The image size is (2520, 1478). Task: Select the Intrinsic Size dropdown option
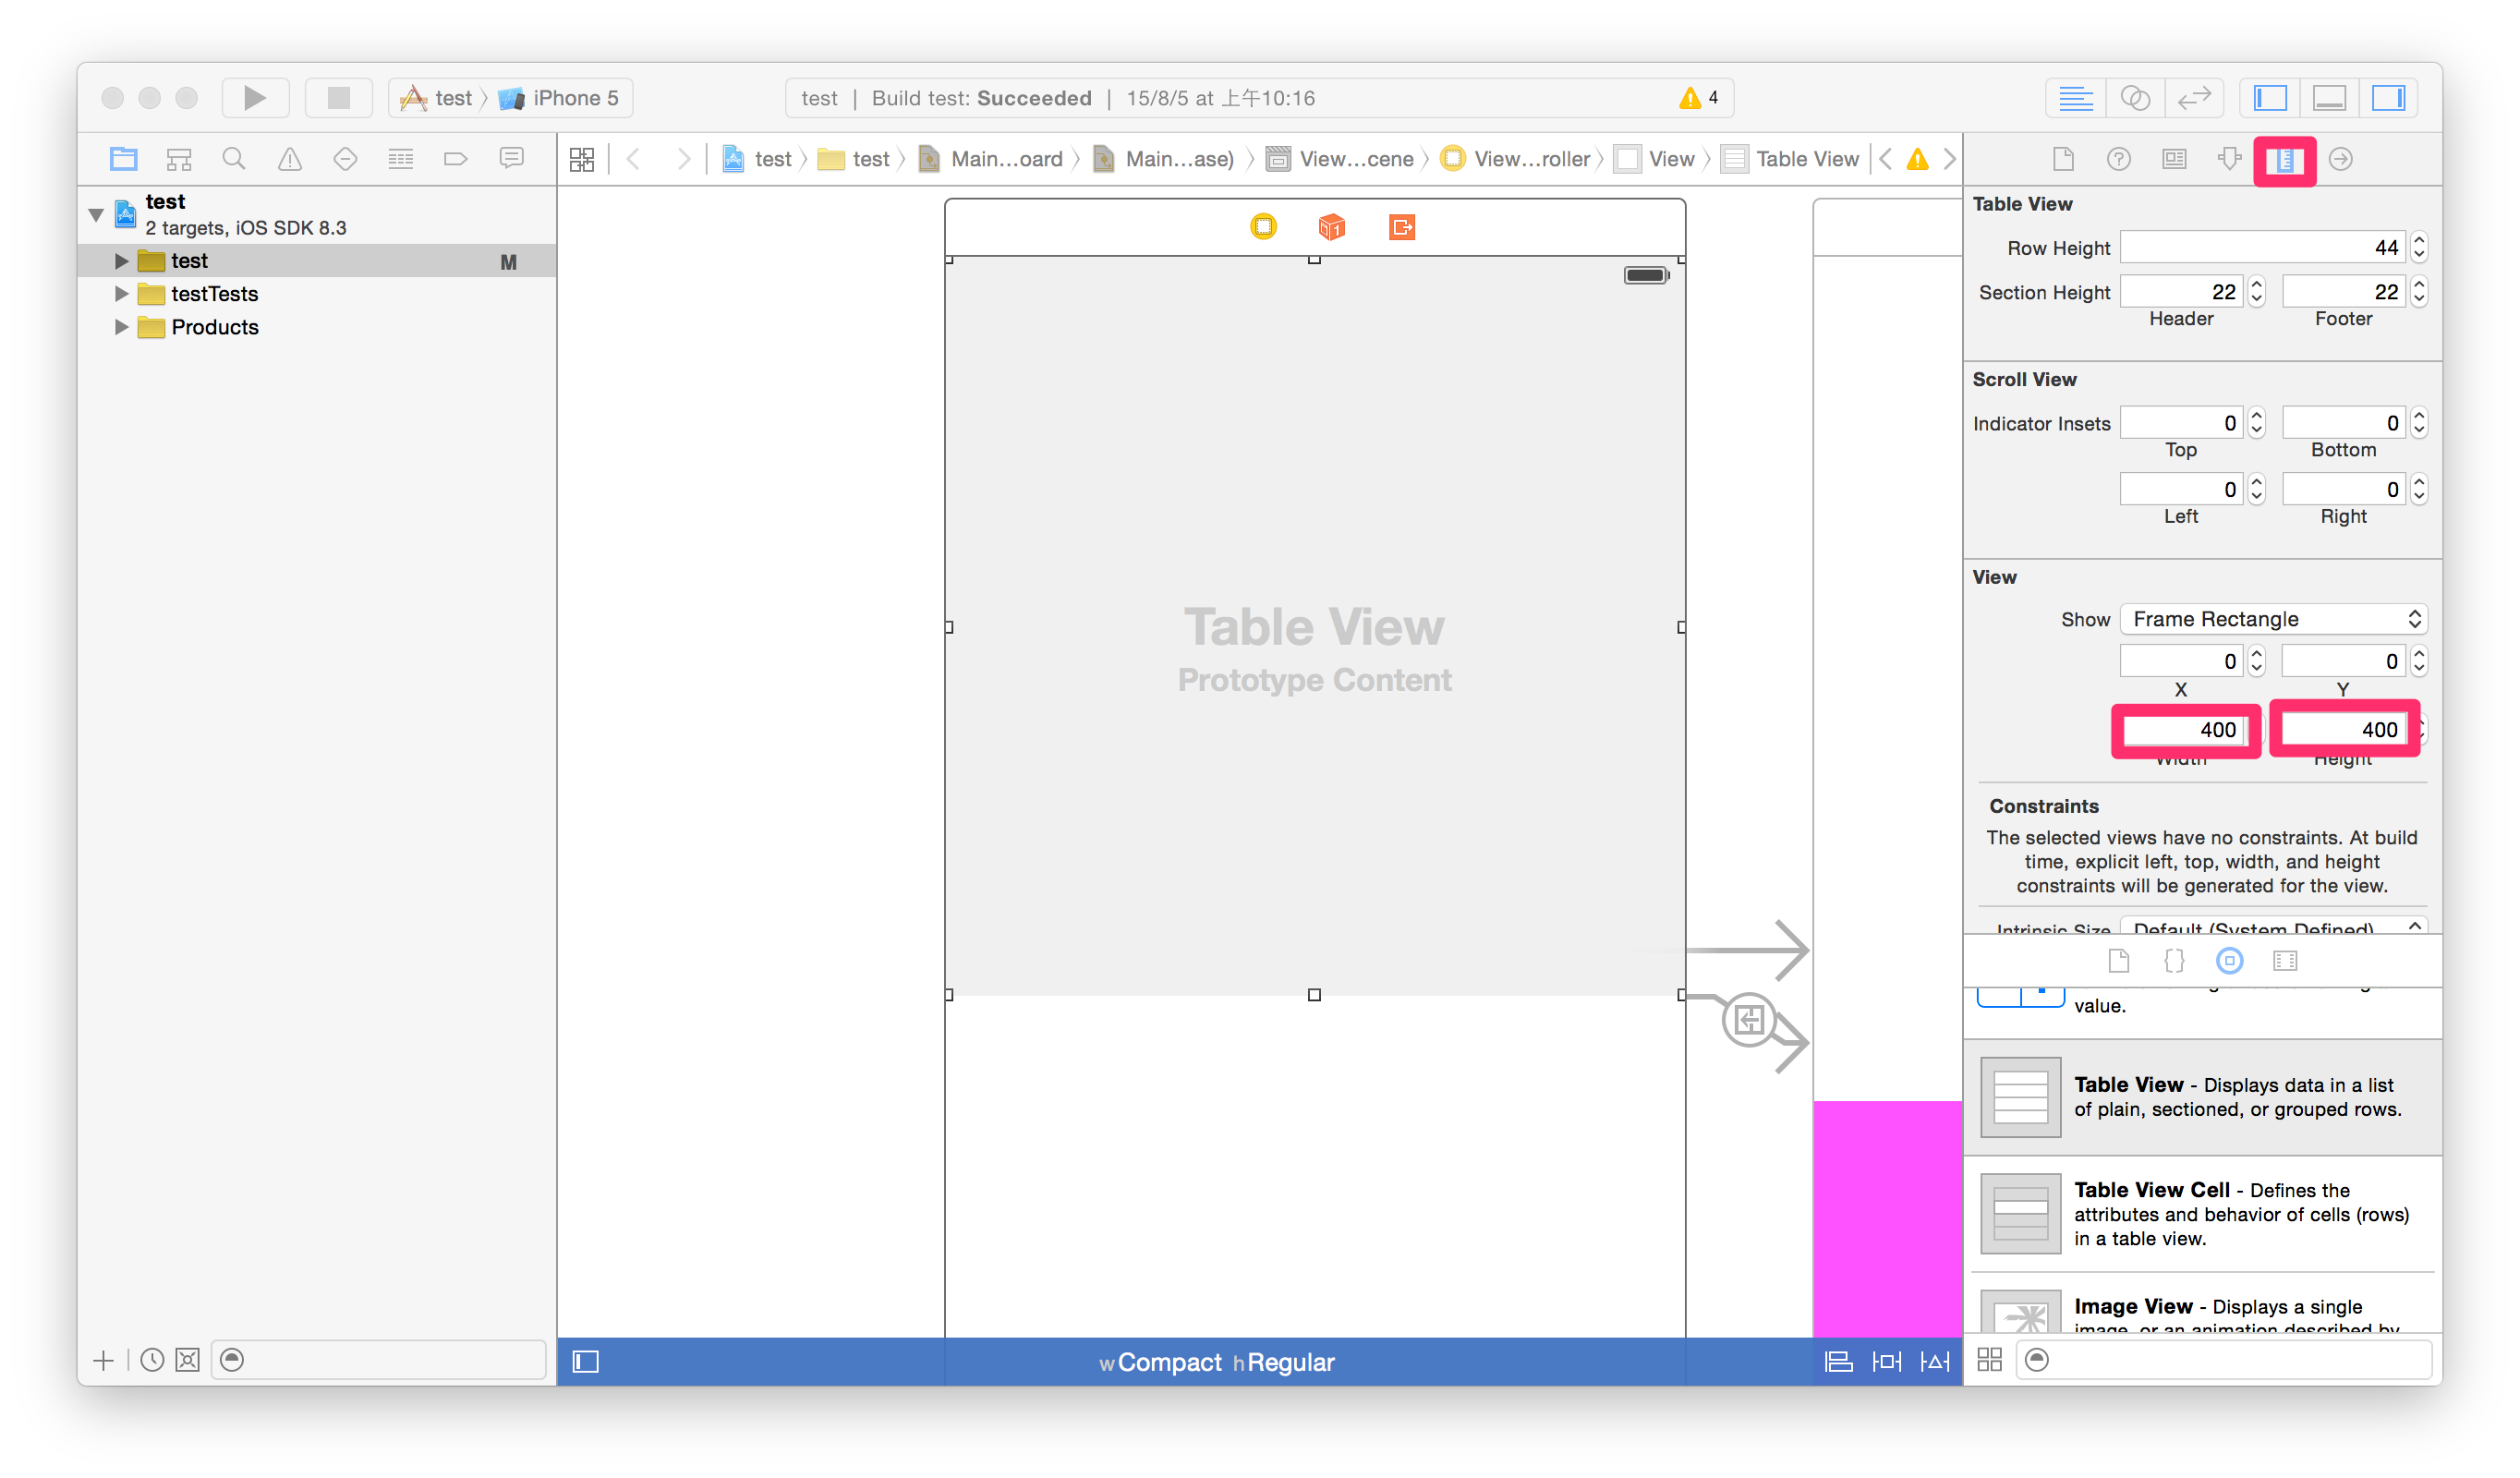click(x=2269, y=929)
